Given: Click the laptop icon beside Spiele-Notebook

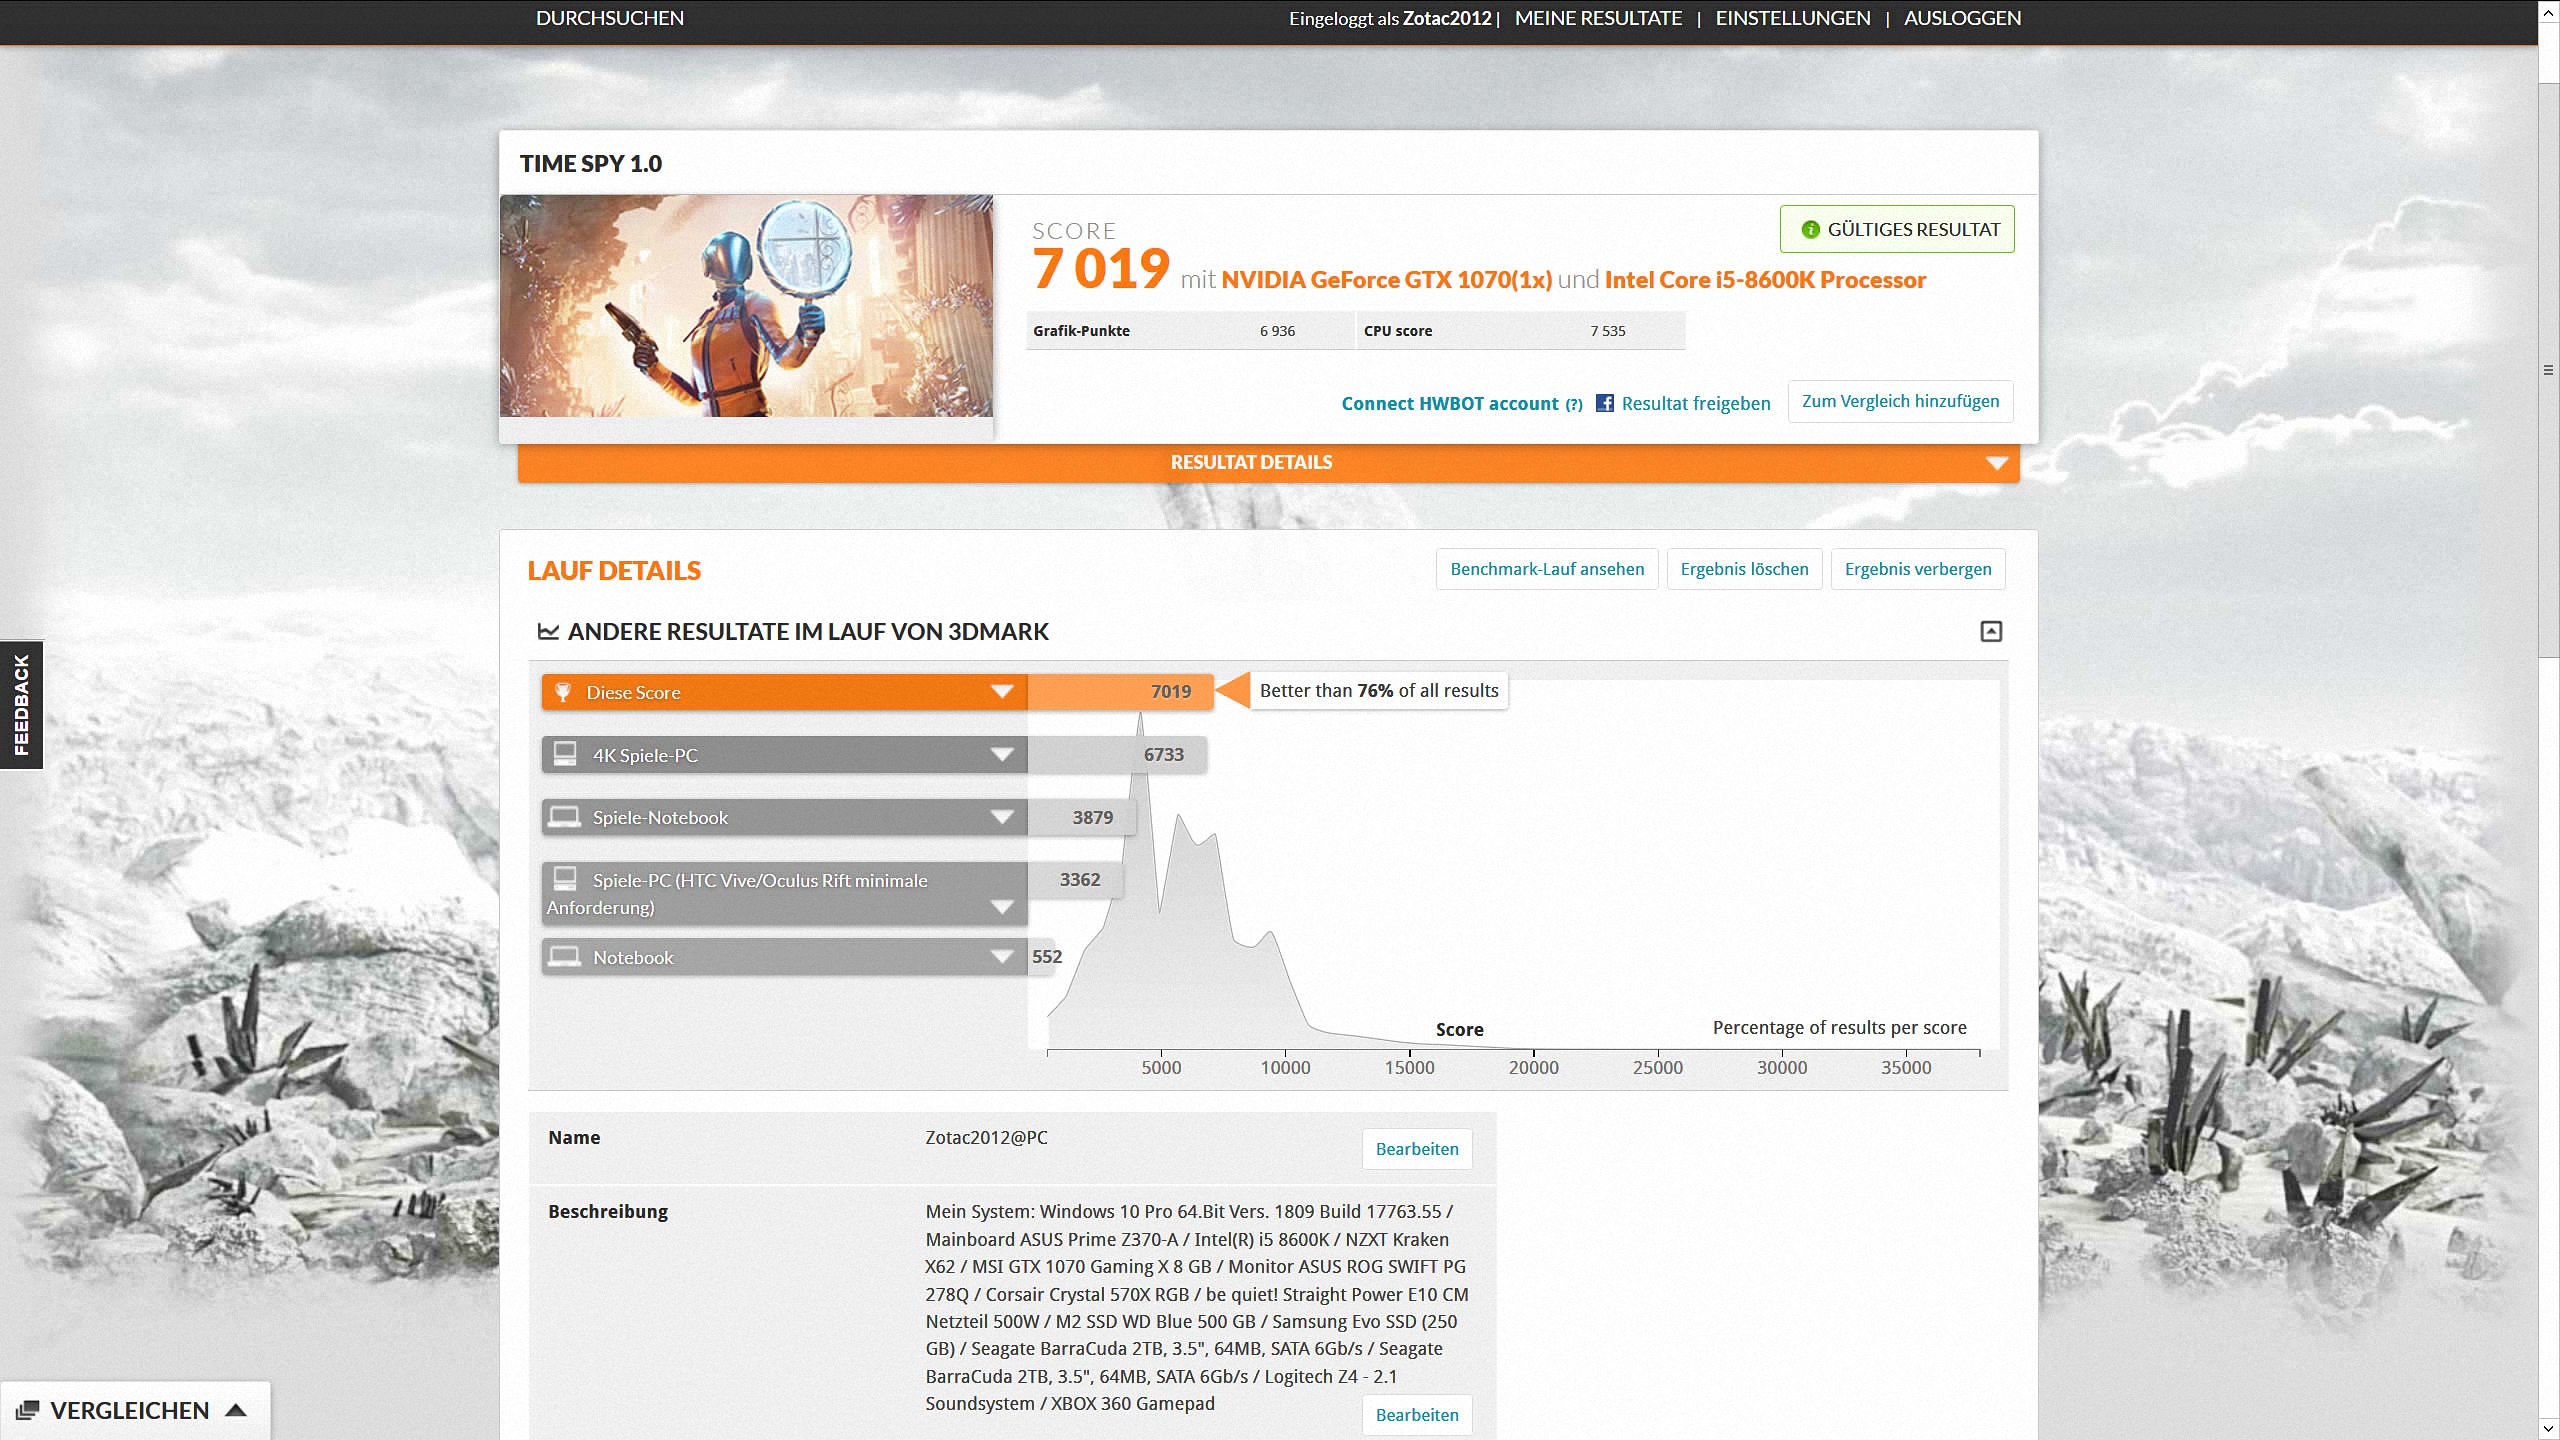Looking at the screenshot, I should point(564,817).
